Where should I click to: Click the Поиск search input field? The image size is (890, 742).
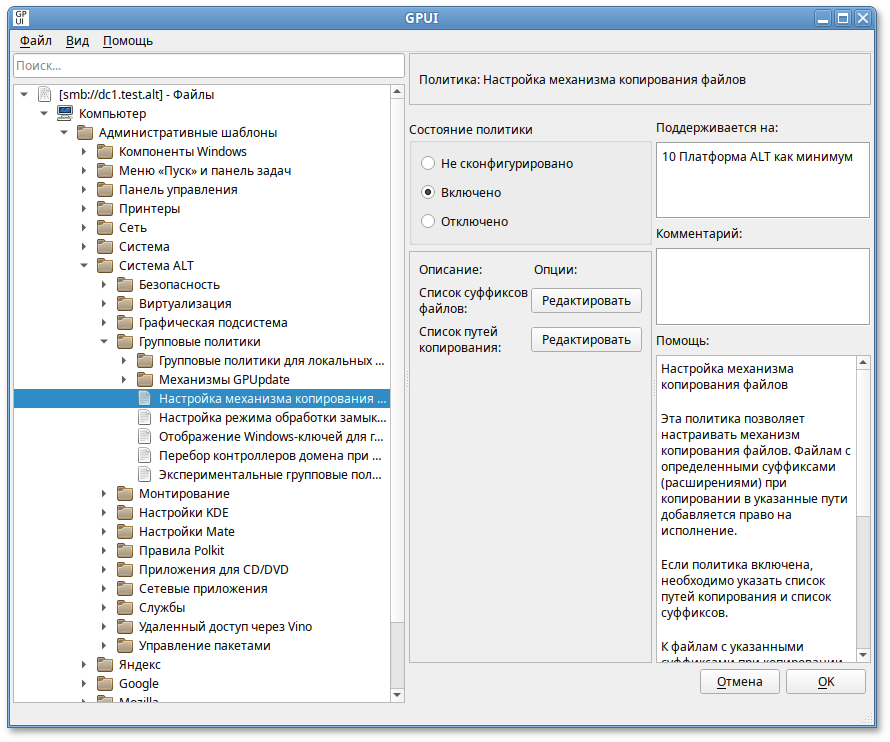(208, 65)
